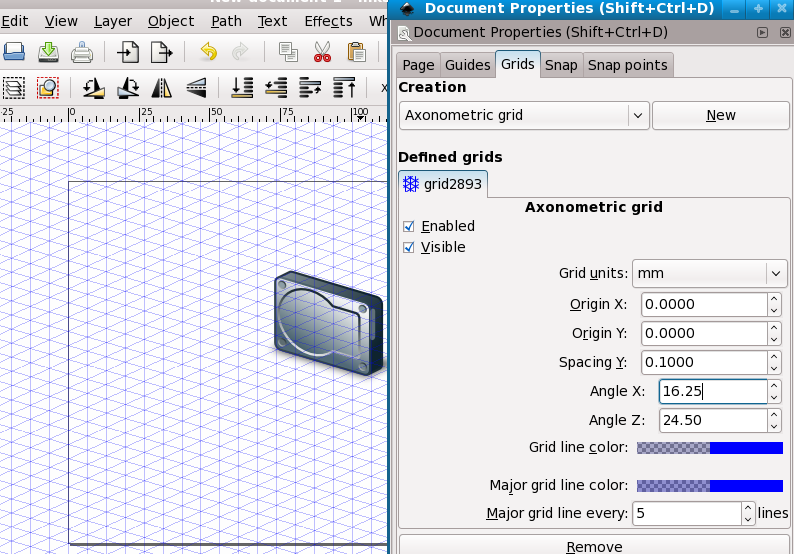Viewport: 794px width, 554px height.
Task: Decrease Angle X with down arrow
Action: tap(774, 398)
